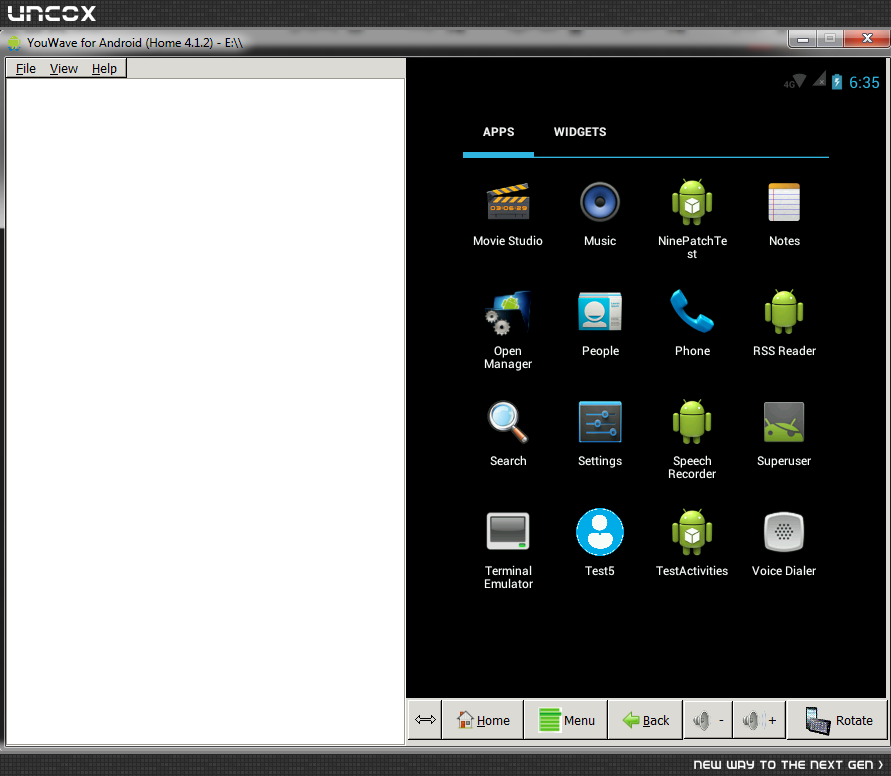891x776 pixels.
Task: Close the YouWave window
Action: click(x=867, y=39)
